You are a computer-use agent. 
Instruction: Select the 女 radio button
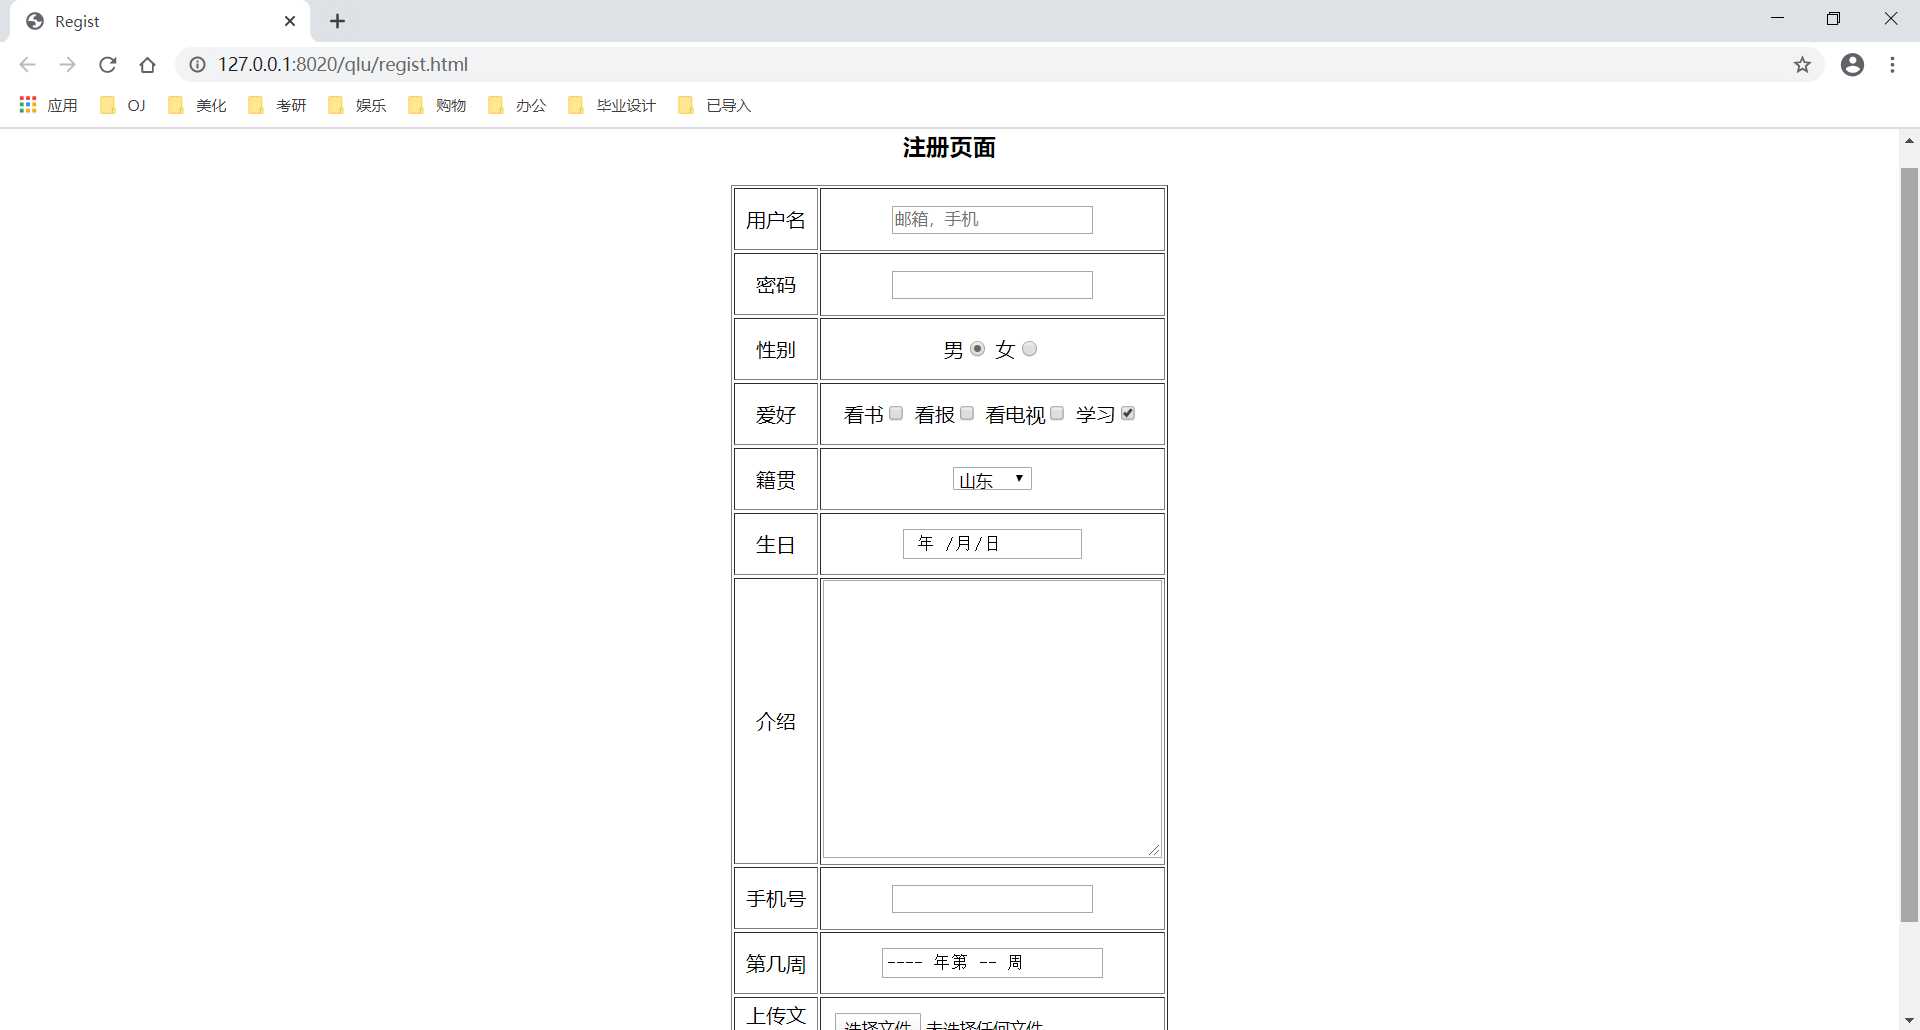[x=1029, y=349]
